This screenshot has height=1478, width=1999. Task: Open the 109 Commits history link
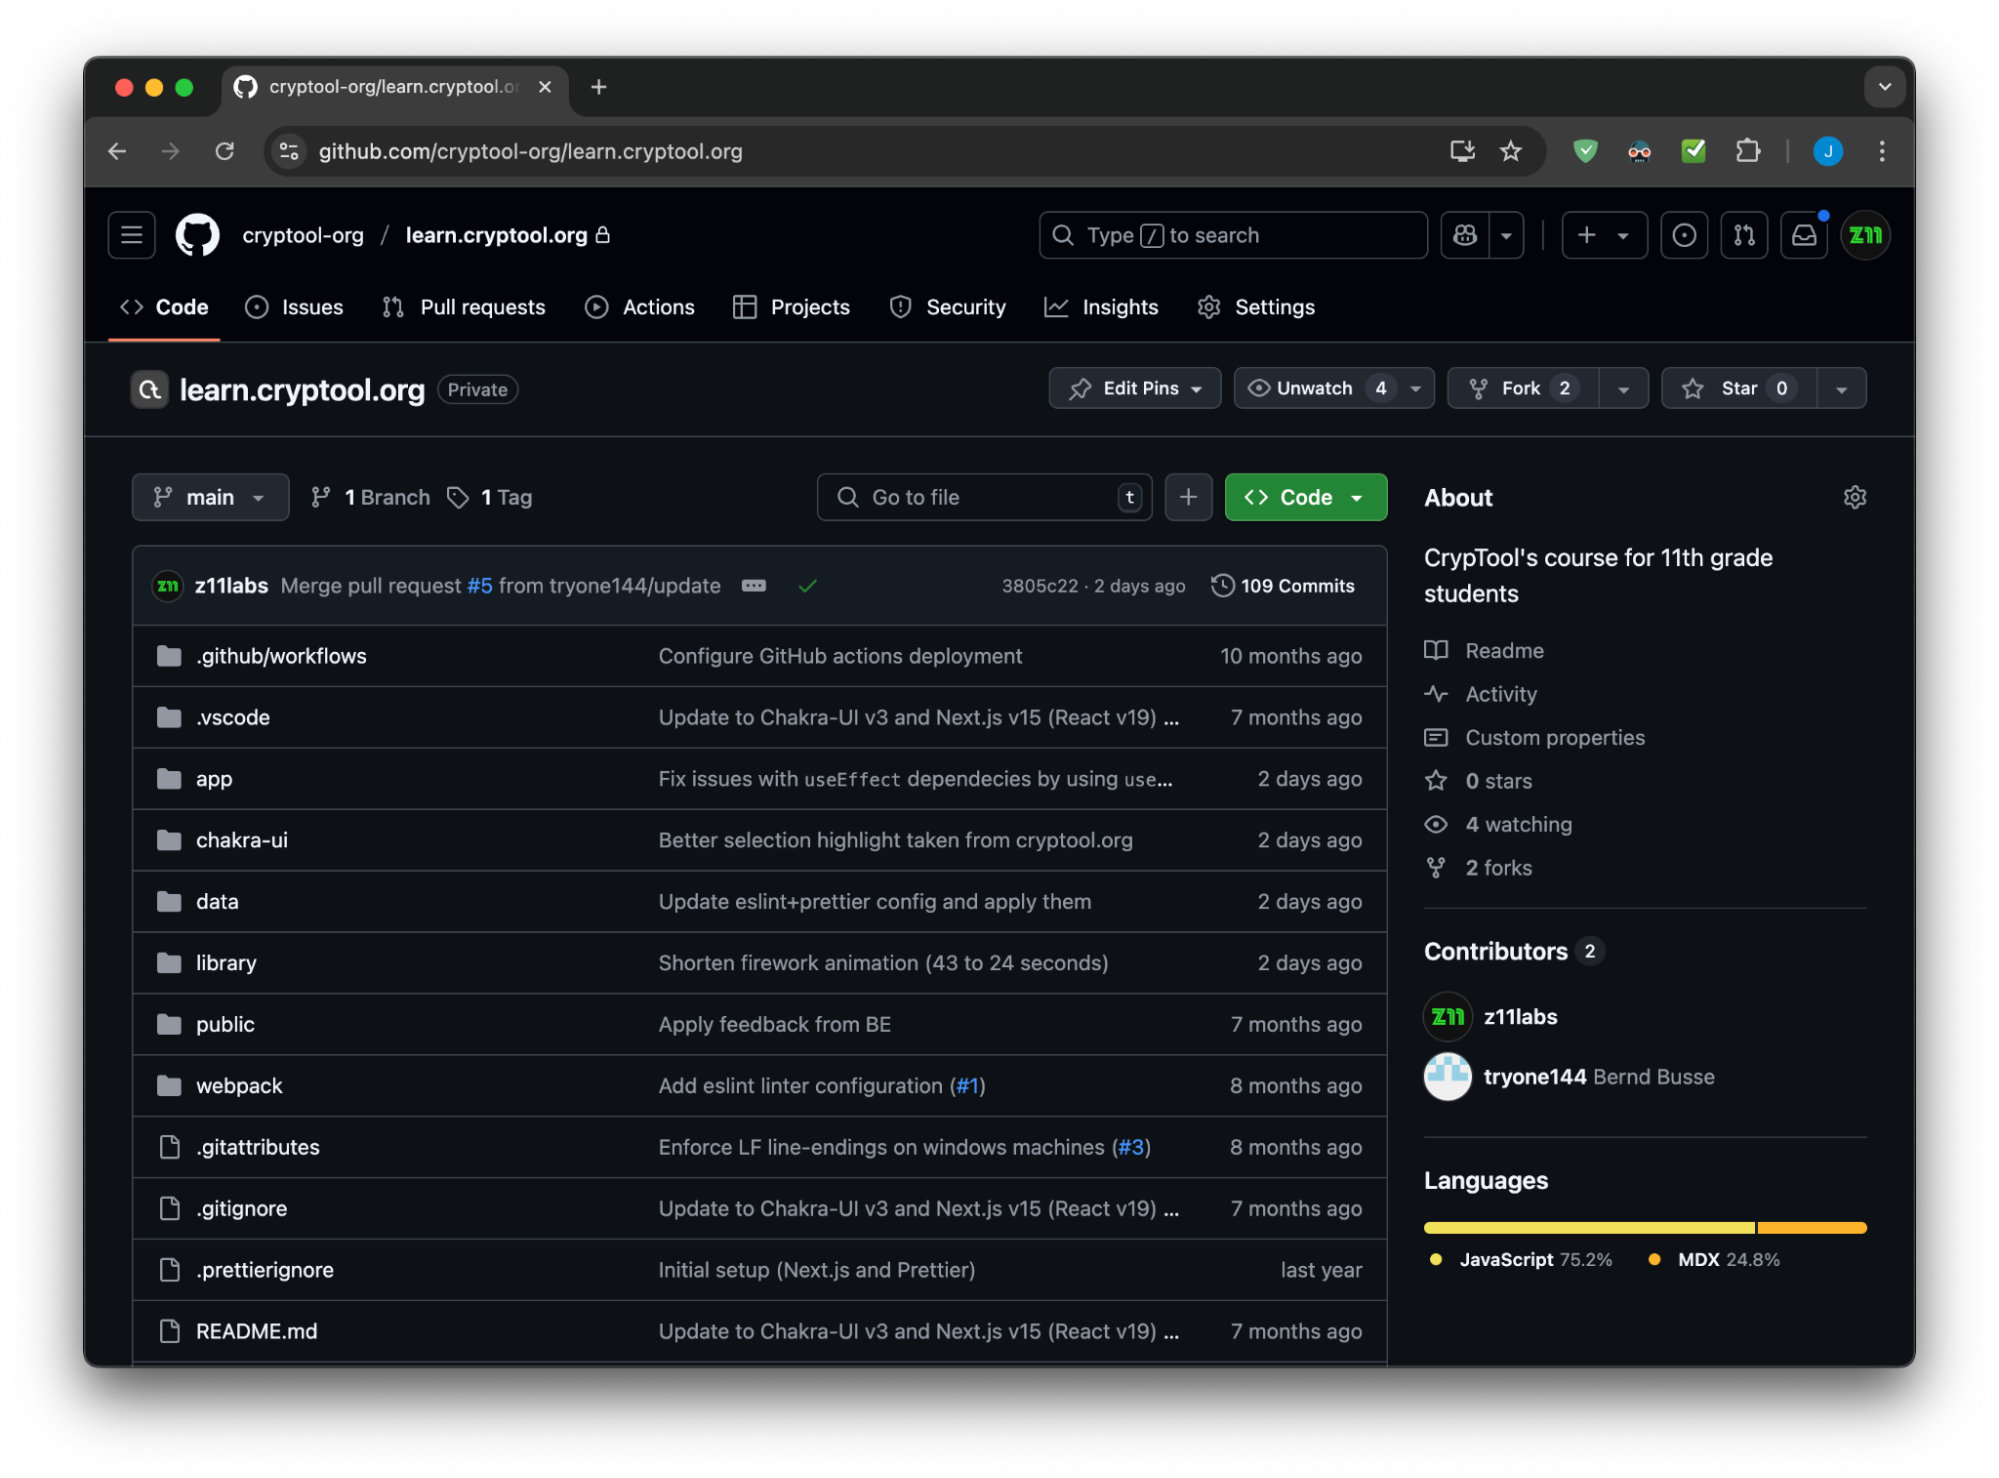(1283, 586)
